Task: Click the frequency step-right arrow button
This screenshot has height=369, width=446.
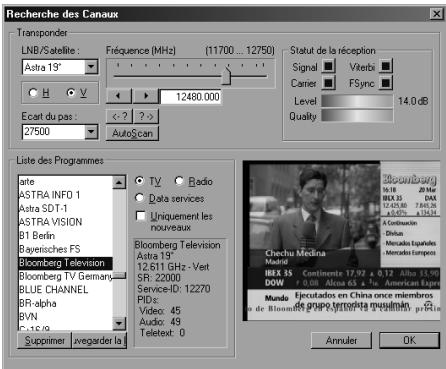Action: [146, 96]
